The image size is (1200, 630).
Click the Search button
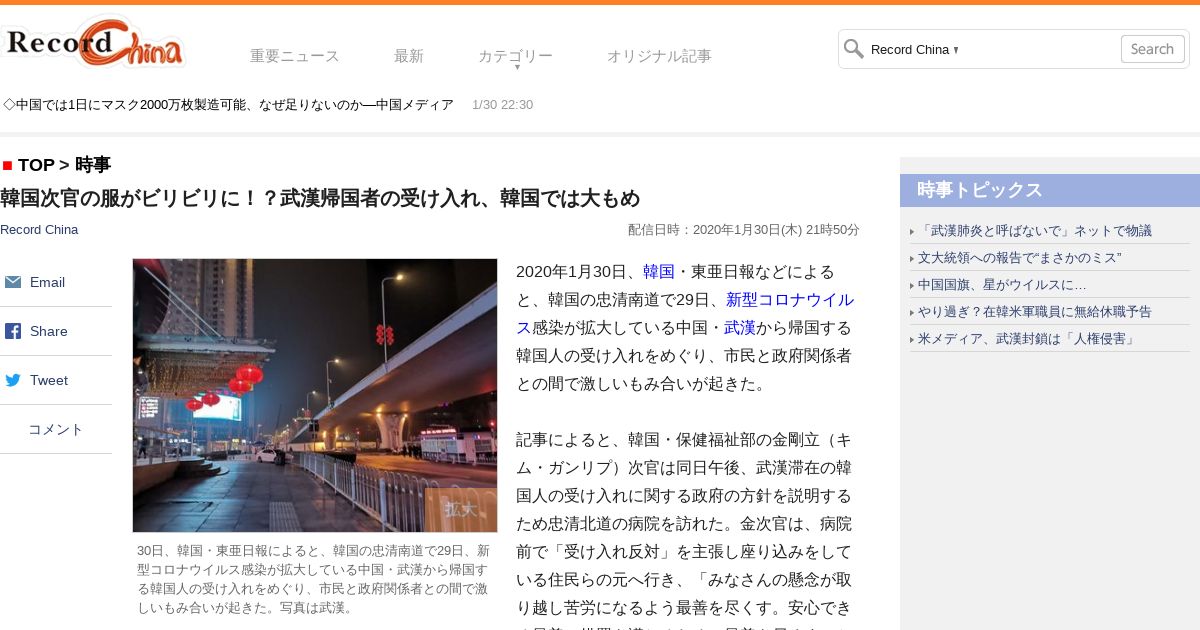pos(1152,49)
